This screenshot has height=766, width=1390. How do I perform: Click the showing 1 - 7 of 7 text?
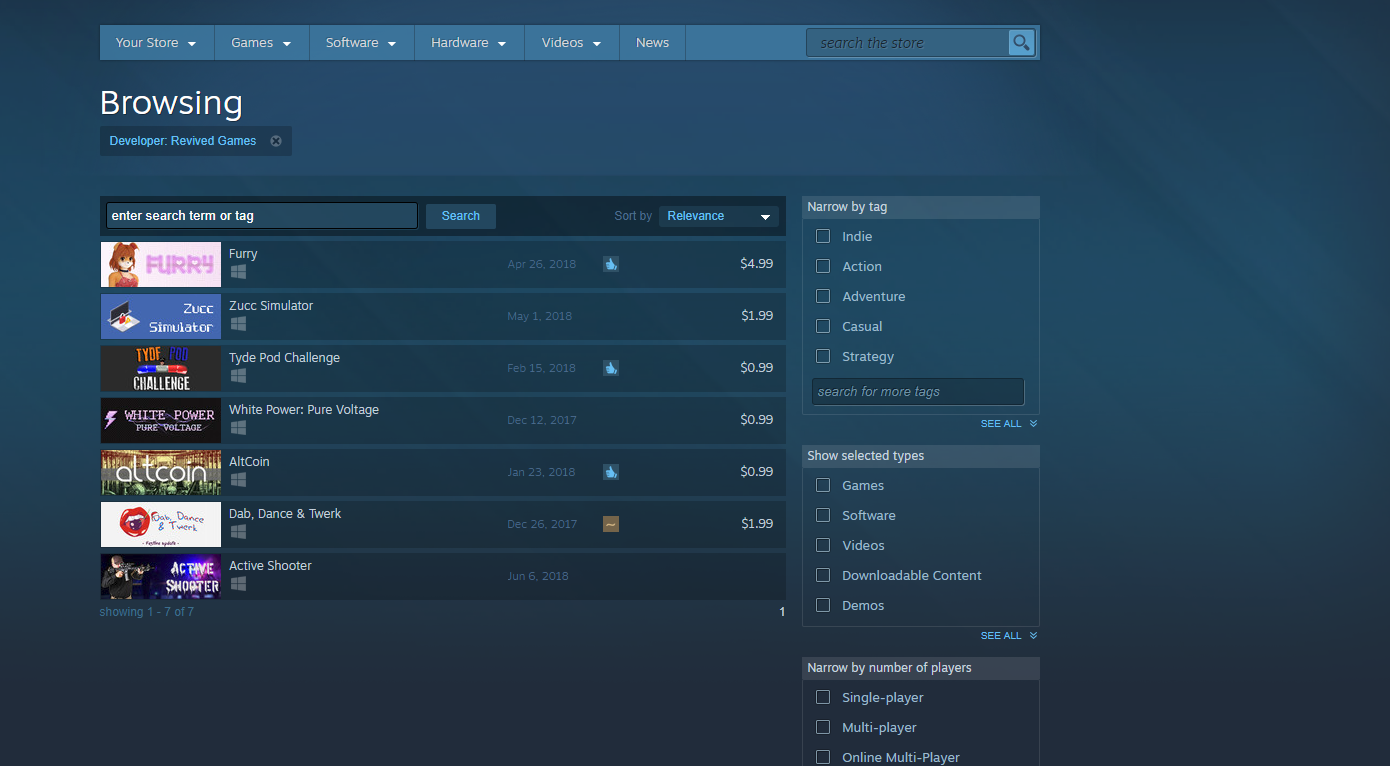pyautogui.click(x=147, y=612)
